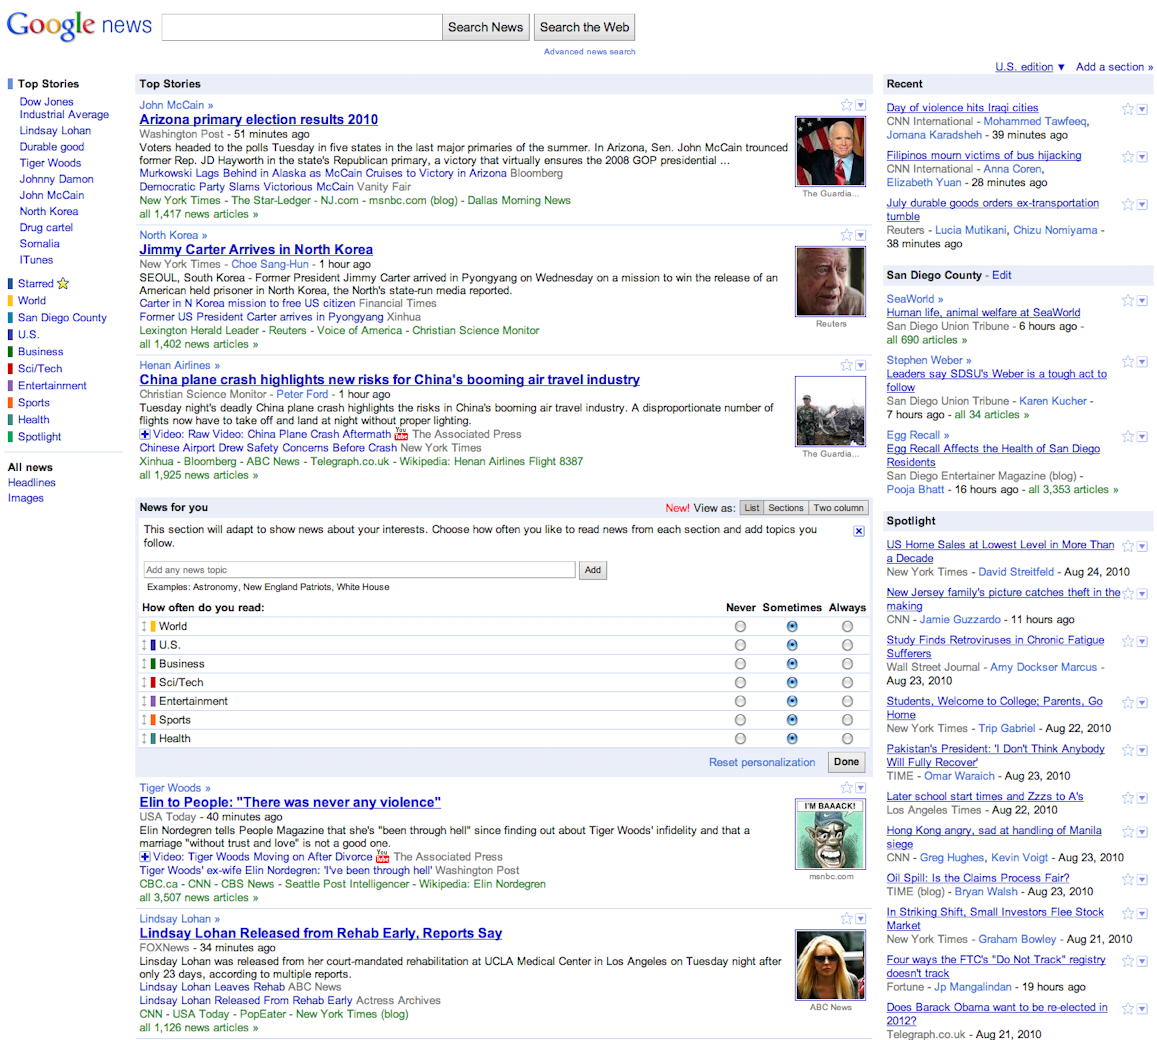Star the Arizona primary election story
The height and width of the screenshot is (1040, 1157).
(x=846, y=105)
